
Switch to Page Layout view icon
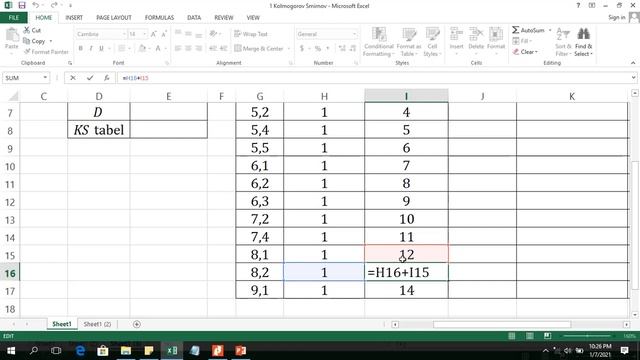coord(529,336)
